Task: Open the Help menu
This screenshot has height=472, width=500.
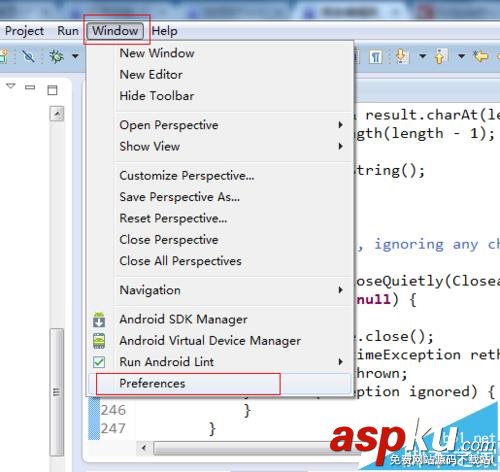Action: pos(165,31)
